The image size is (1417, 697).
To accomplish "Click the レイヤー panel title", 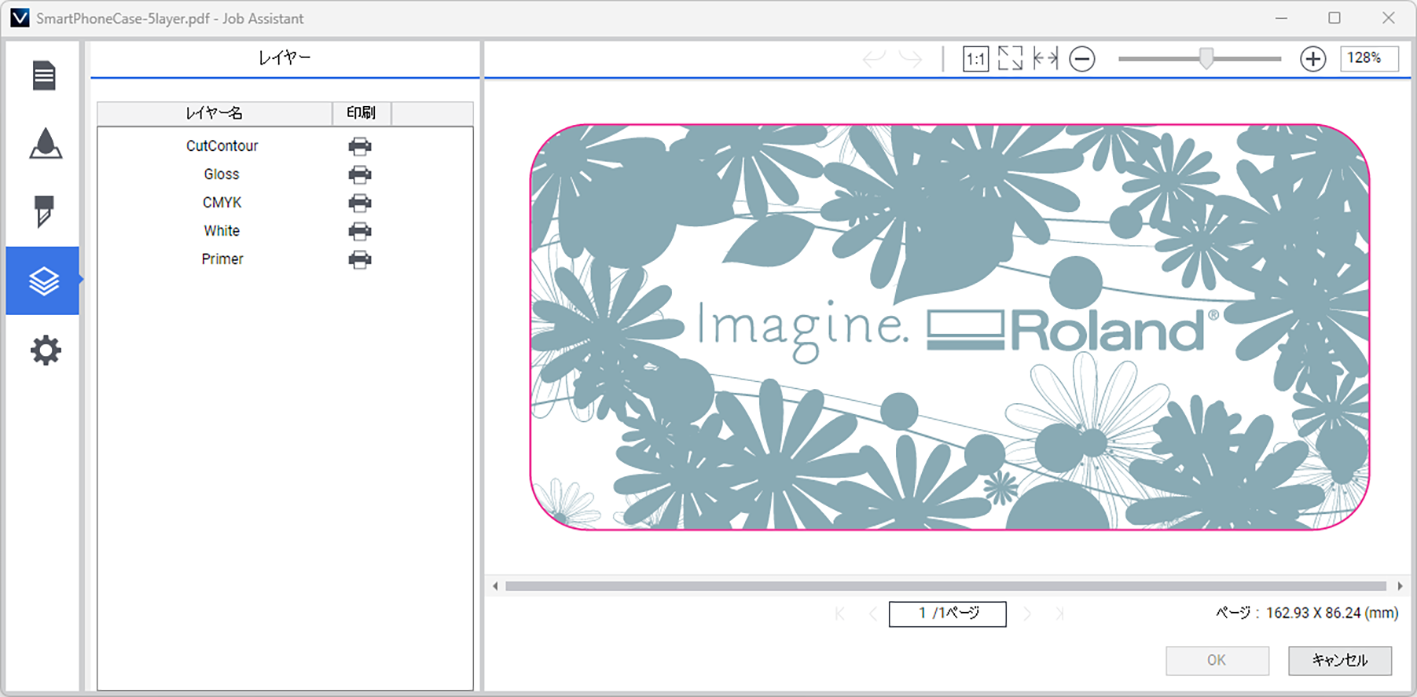I will [x=284, y=59].
